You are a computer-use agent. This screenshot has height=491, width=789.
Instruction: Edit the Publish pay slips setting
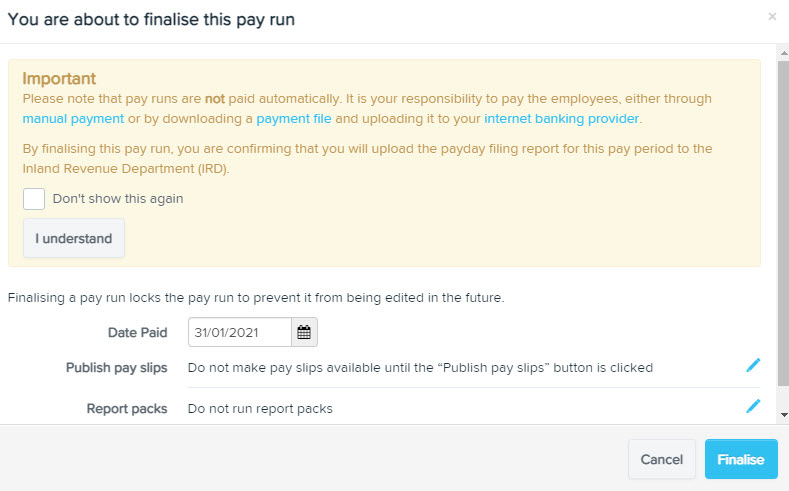[753, 365]
